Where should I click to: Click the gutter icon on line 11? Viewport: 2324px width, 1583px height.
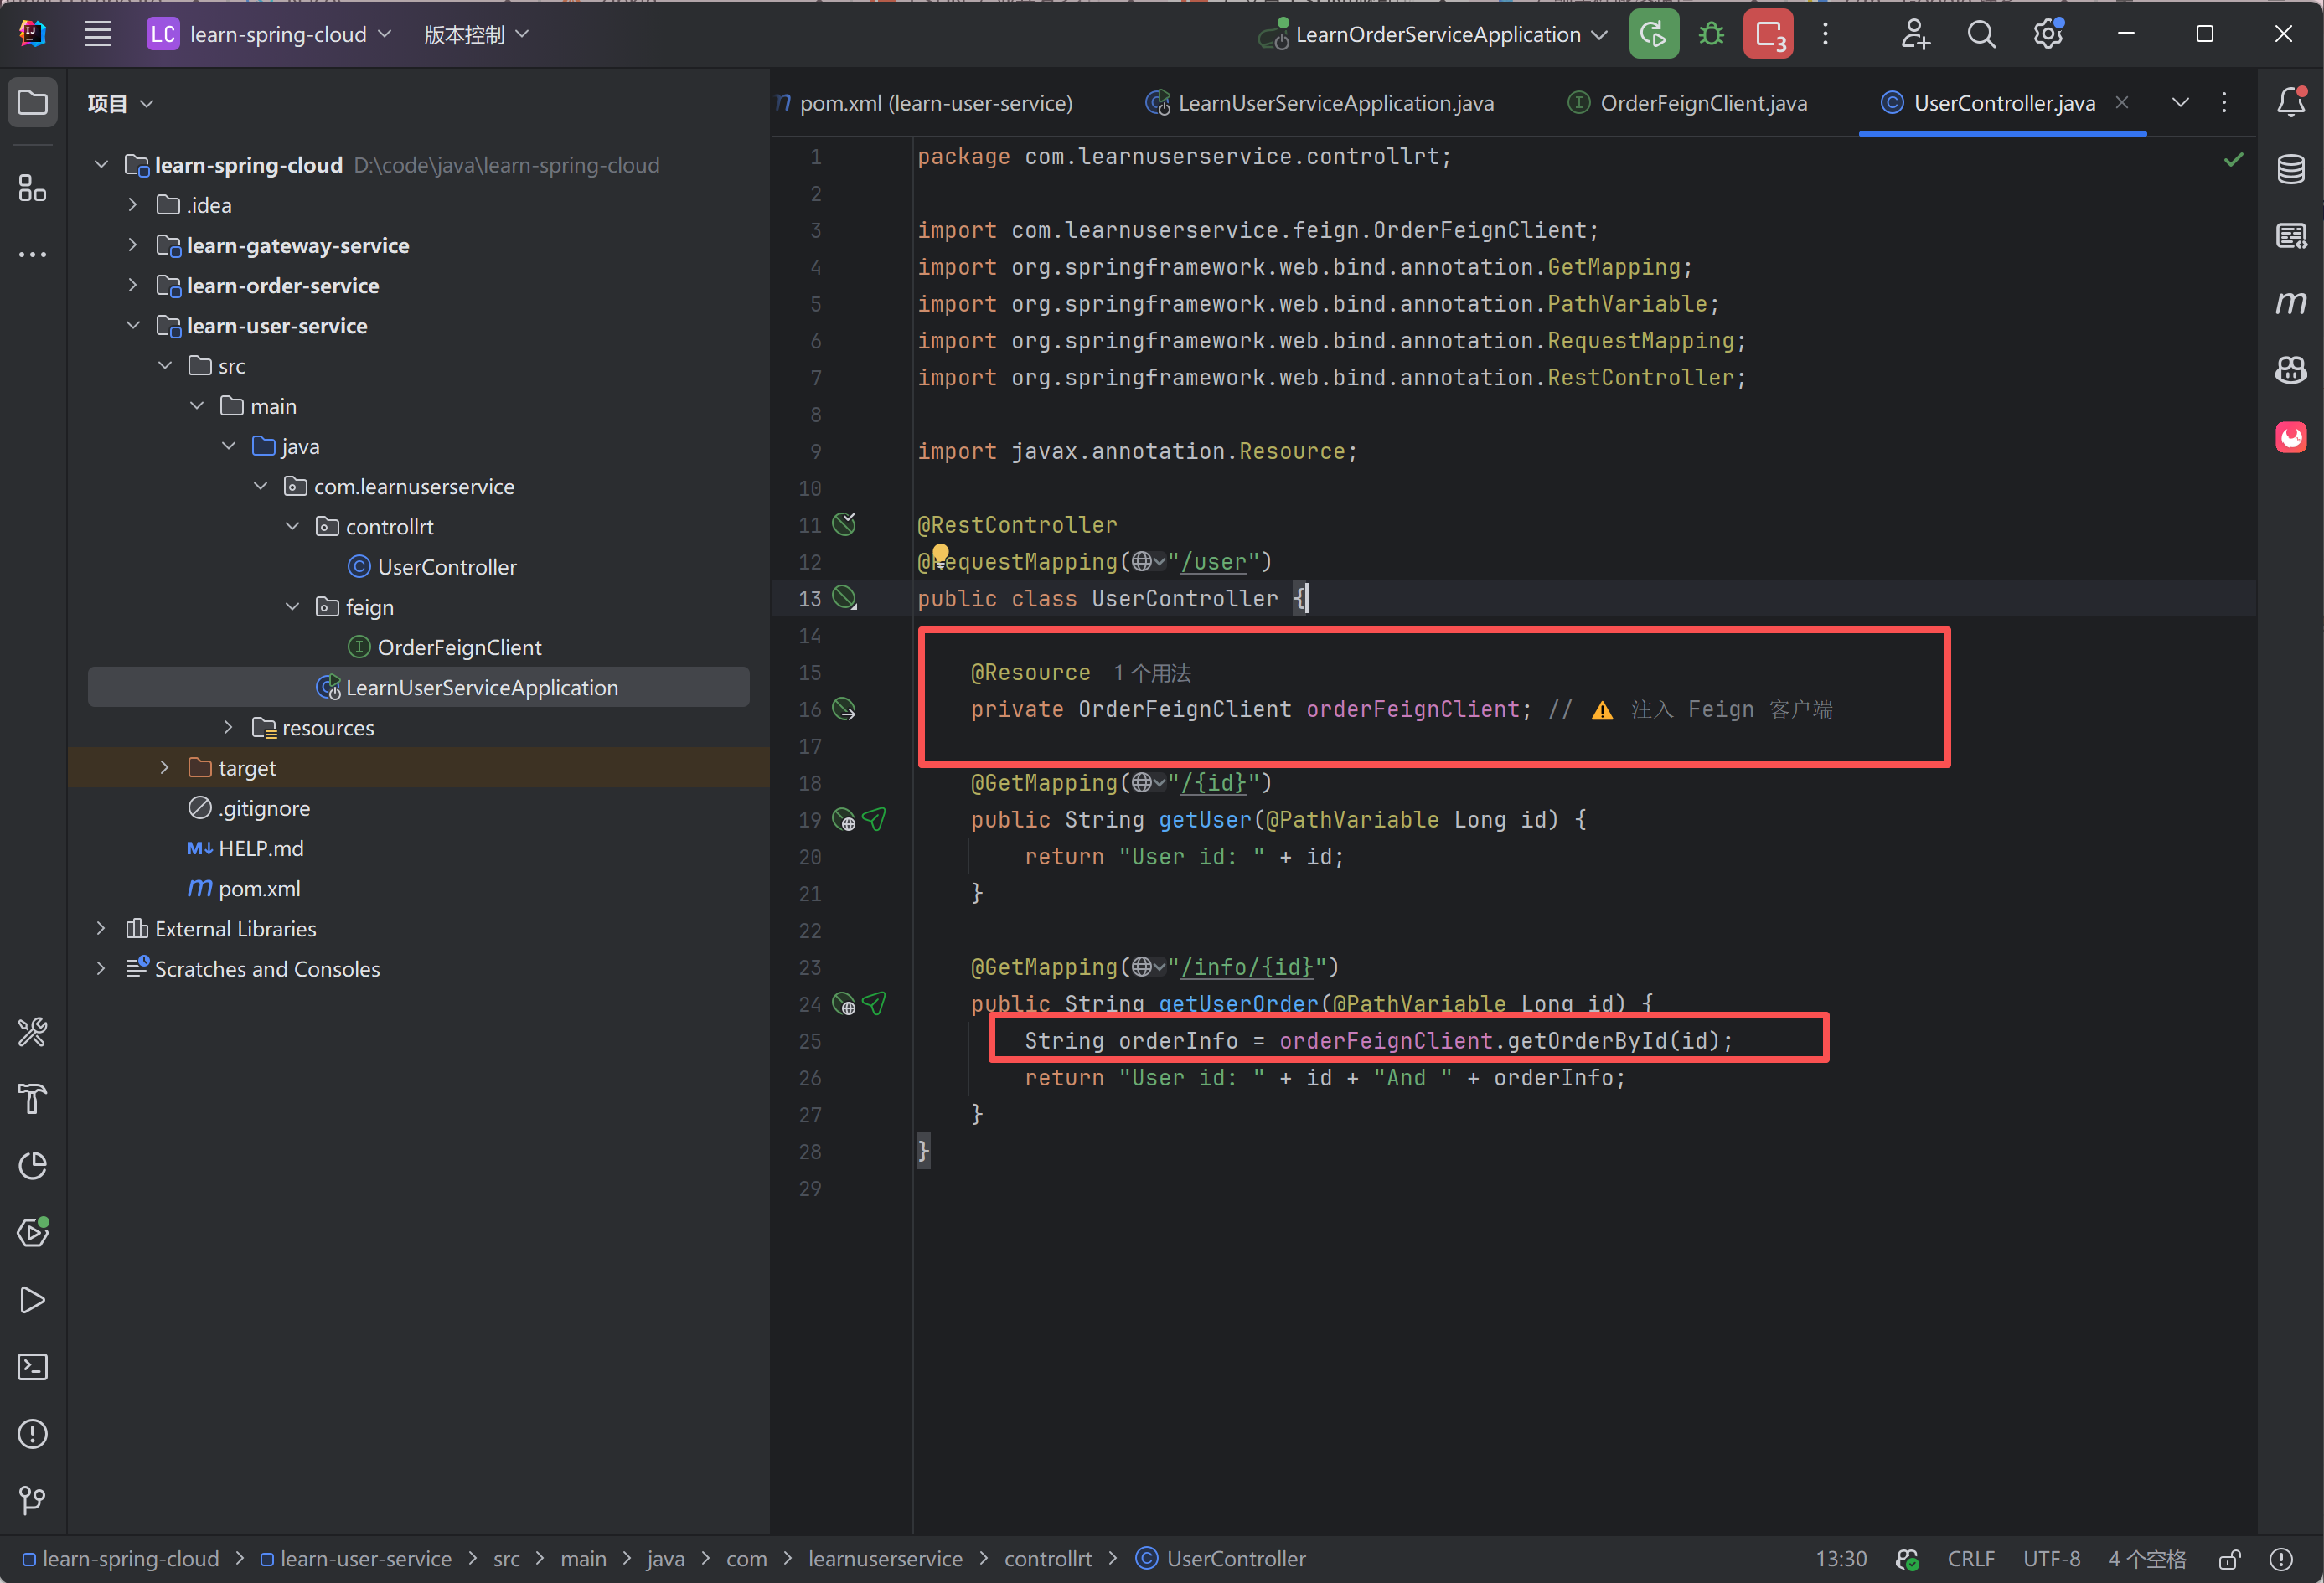pos(844,524)
